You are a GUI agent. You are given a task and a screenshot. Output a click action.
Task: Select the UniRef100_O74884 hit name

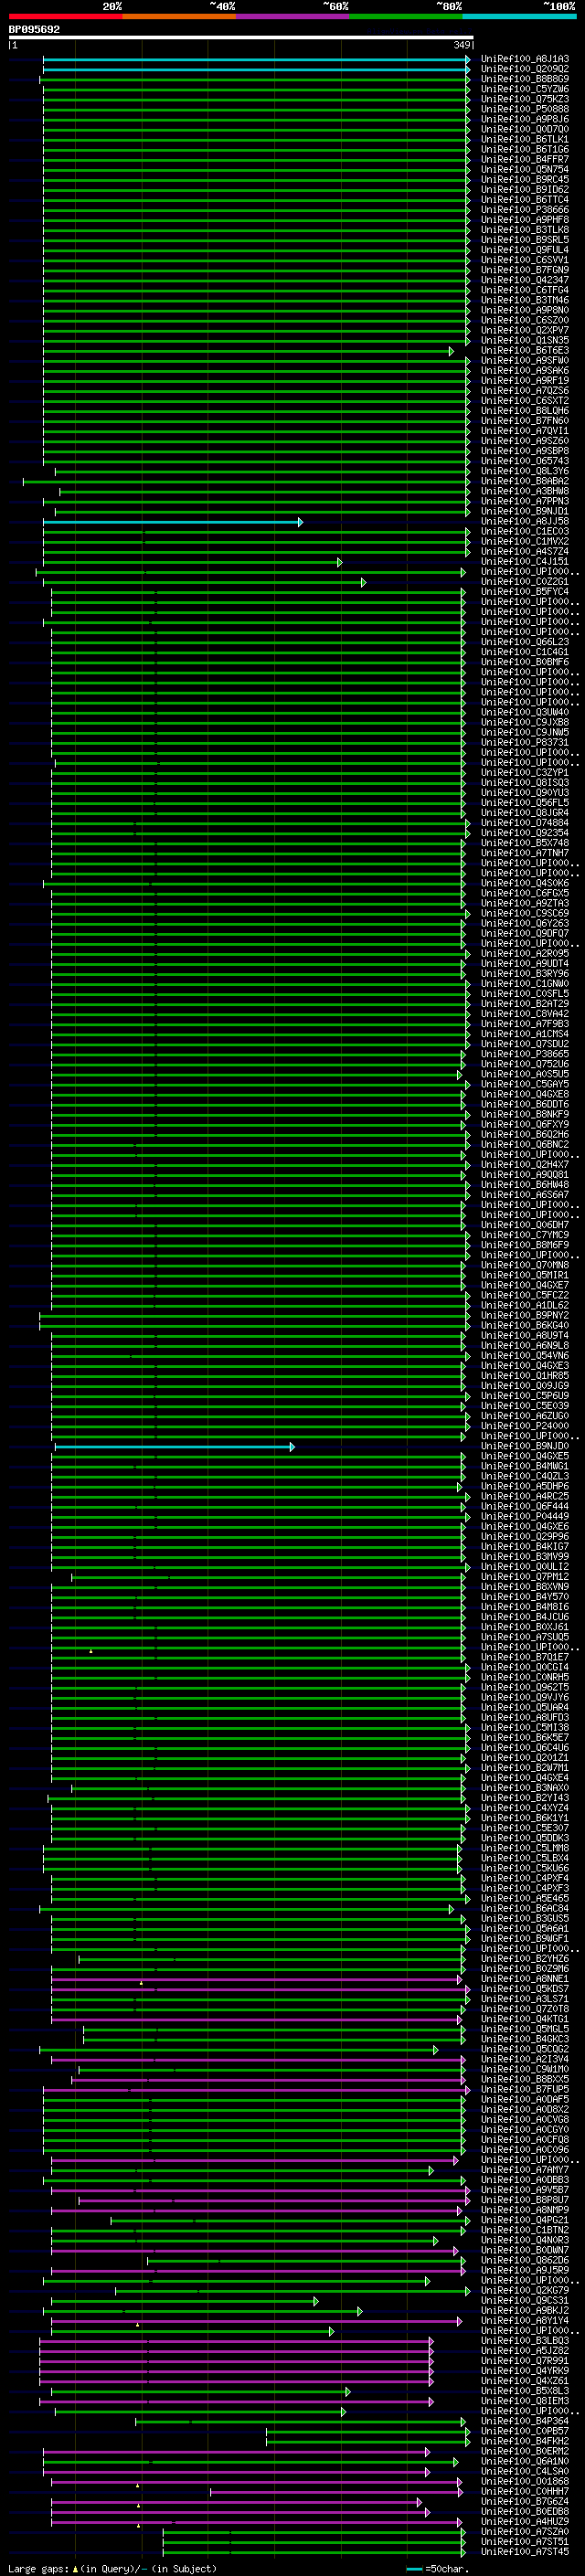coord(525,823)
